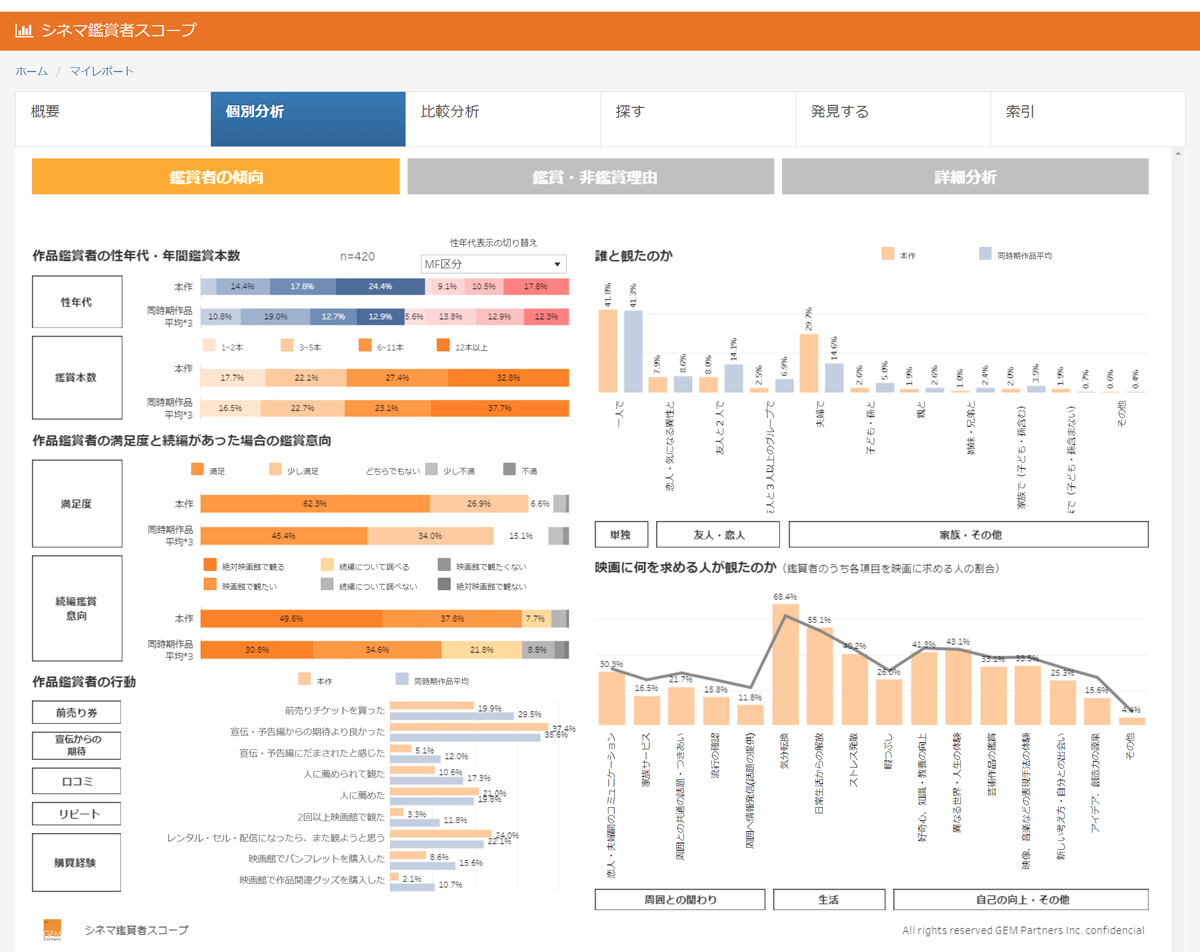1200x952 pixels.
Task: Click the ホーム breadcrumb link
Action: point(31,72)
